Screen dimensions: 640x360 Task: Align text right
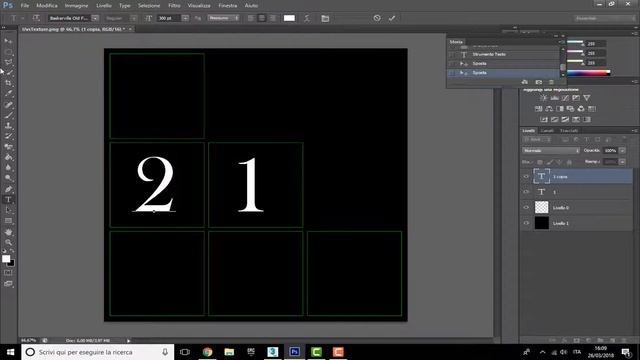(273, 18)
